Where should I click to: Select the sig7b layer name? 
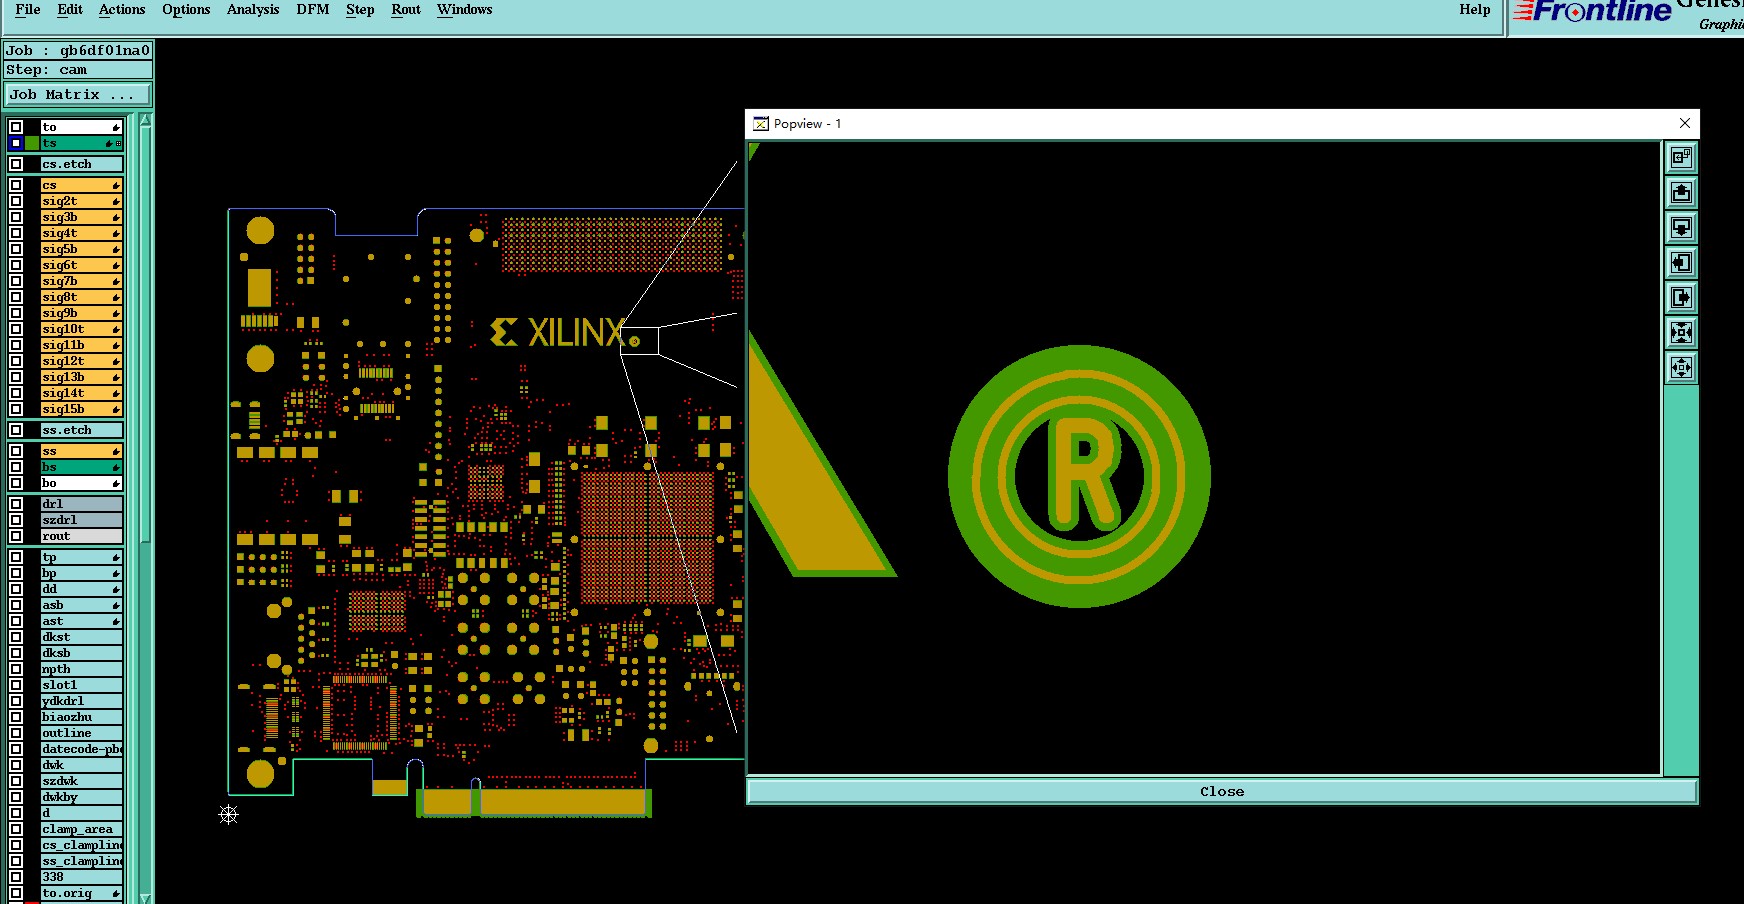click(81, 281)
